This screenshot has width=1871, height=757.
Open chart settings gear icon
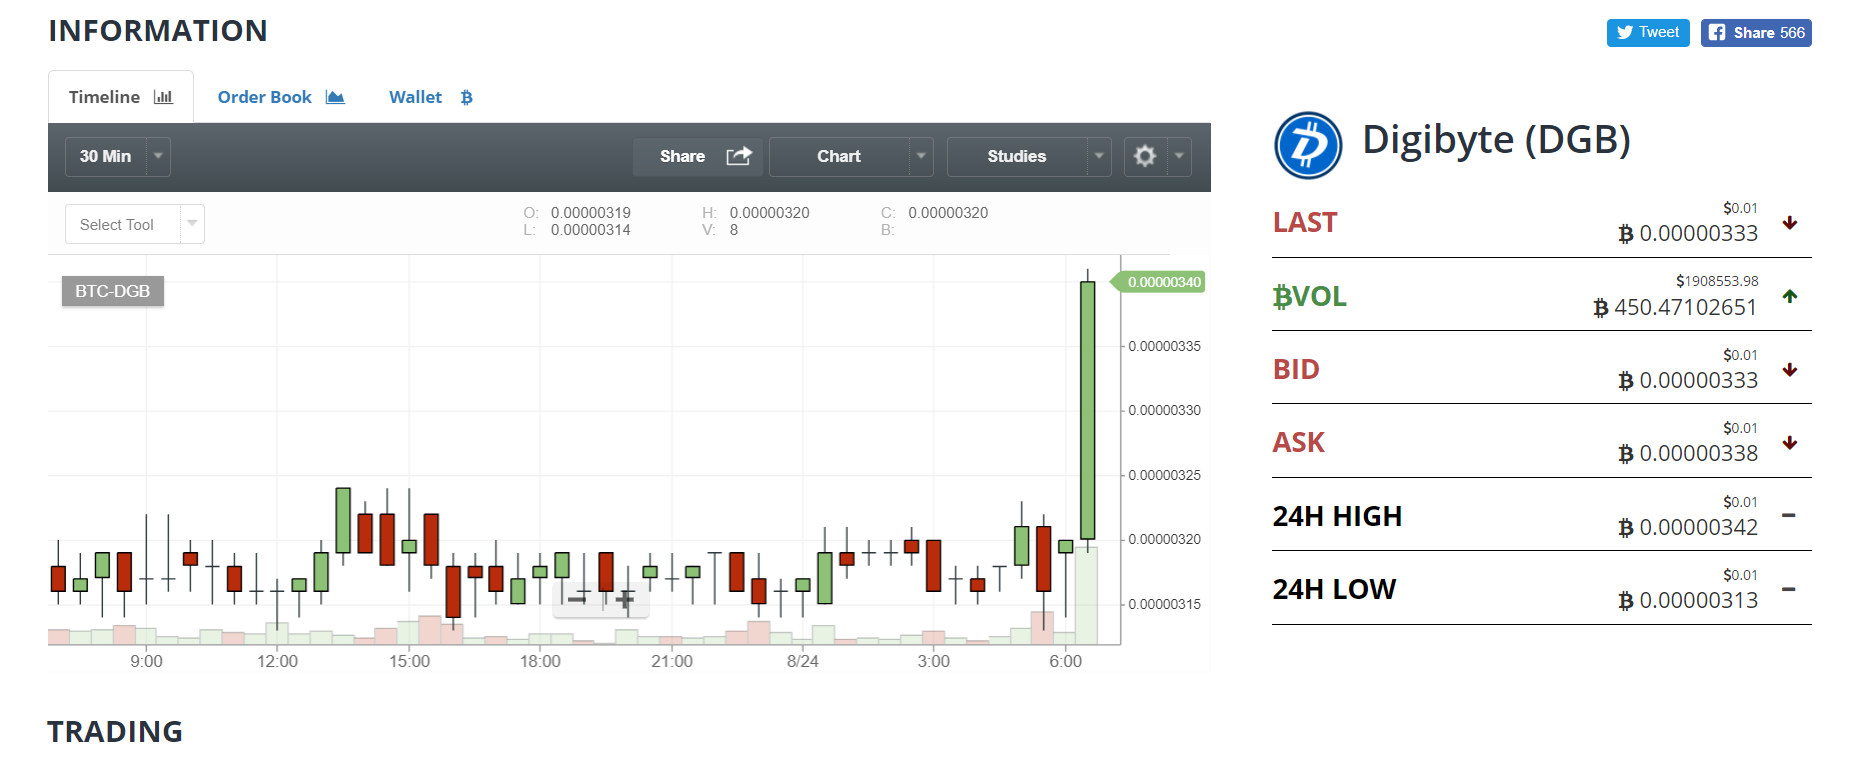click(x=1145, y=156)
